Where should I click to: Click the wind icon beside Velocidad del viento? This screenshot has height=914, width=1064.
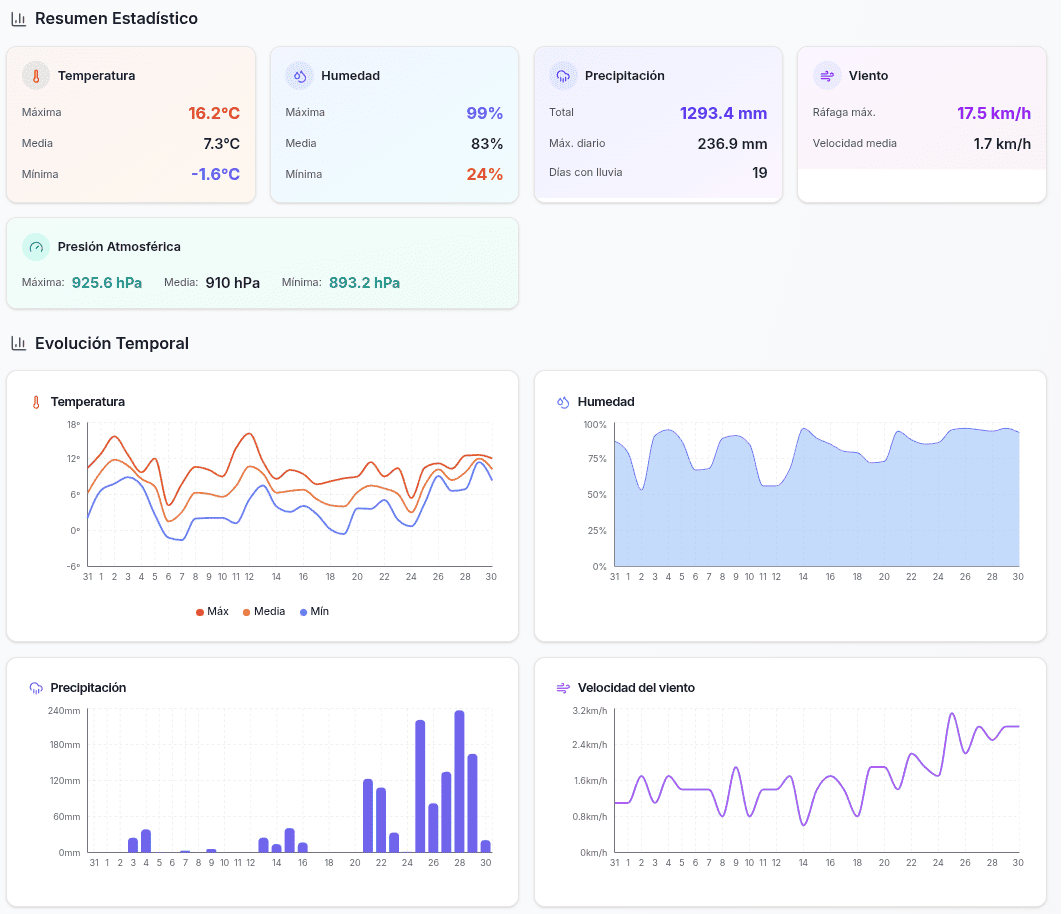(563, 688)
